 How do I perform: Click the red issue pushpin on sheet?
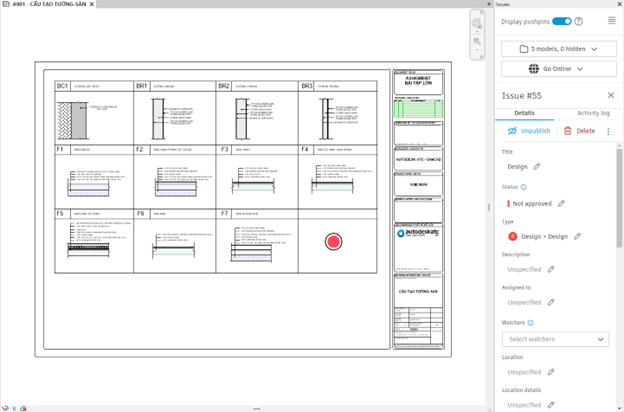tap(333, 241)
